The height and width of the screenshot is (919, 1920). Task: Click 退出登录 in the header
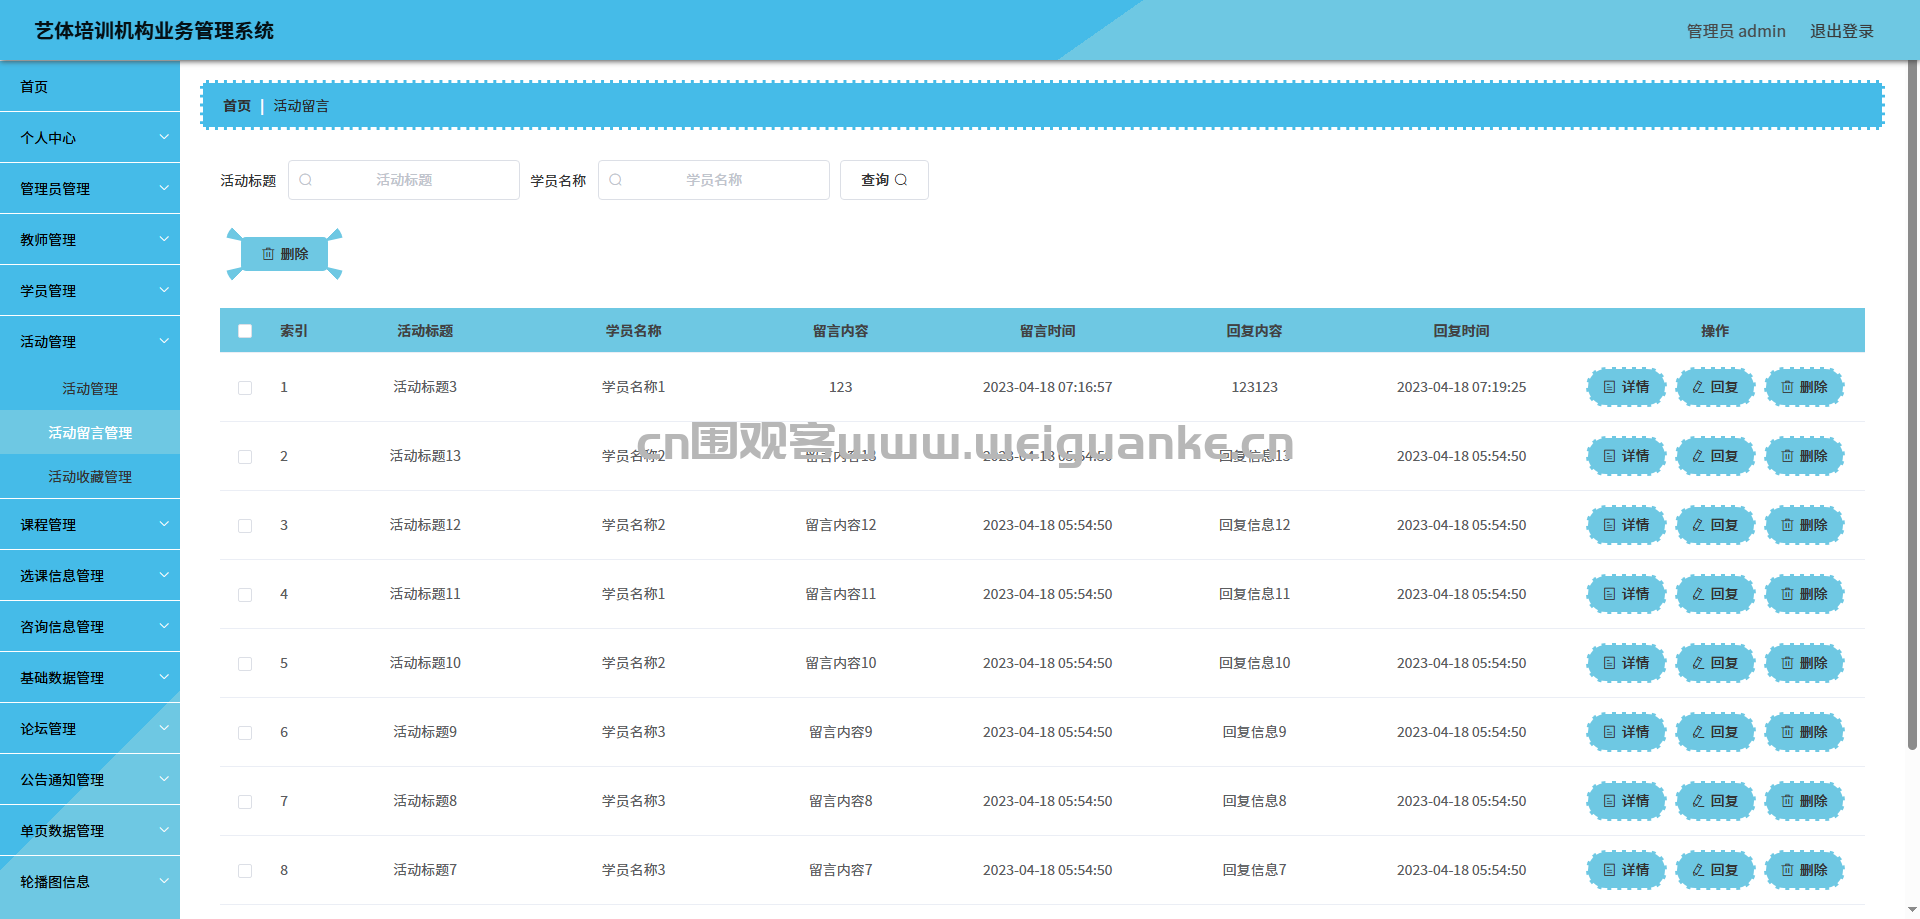(x=1842, y=31)
